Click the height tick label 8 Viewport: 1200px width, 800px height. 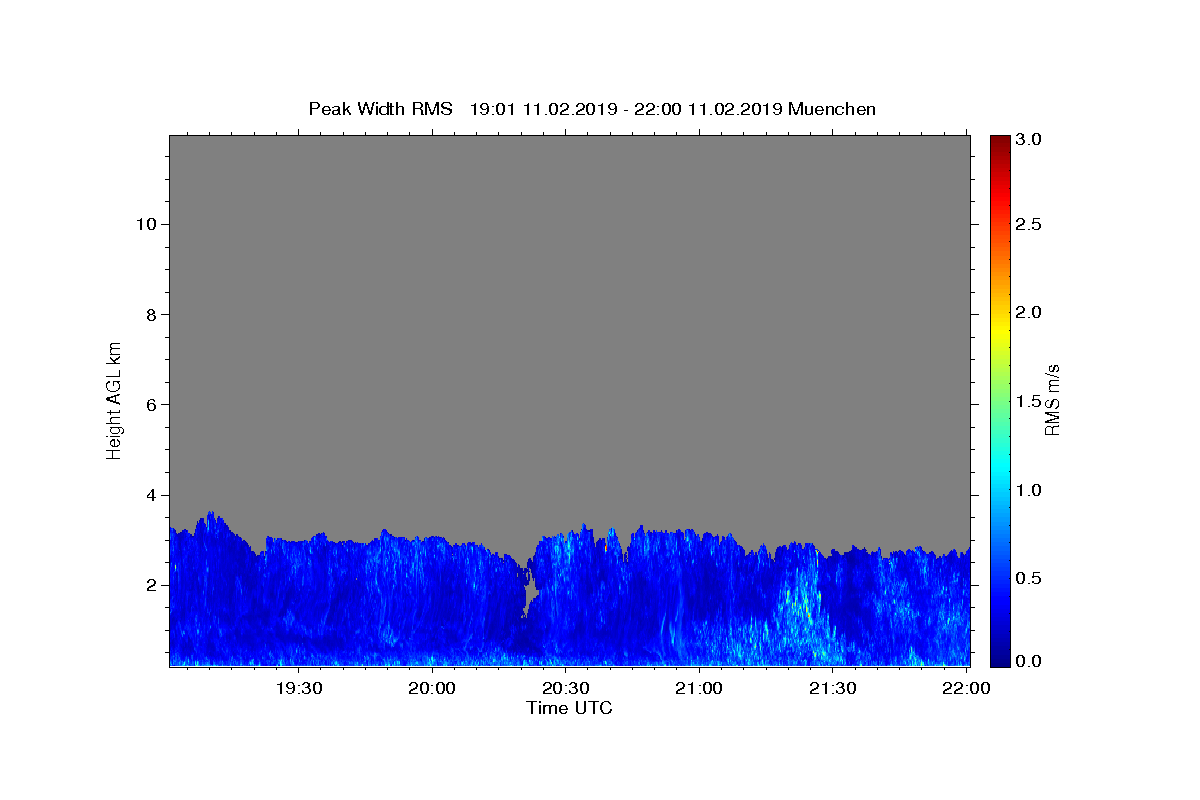(x=149, y=314)
